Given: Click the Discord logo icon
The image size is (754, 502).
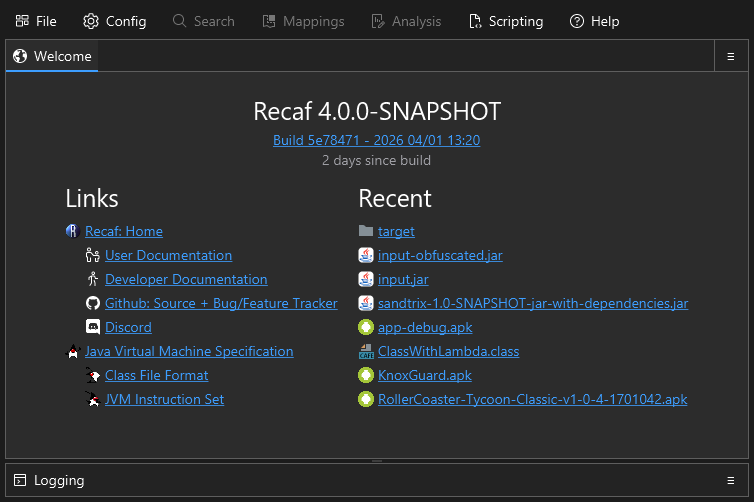Looking at the screenshot, I should (93, 327).
